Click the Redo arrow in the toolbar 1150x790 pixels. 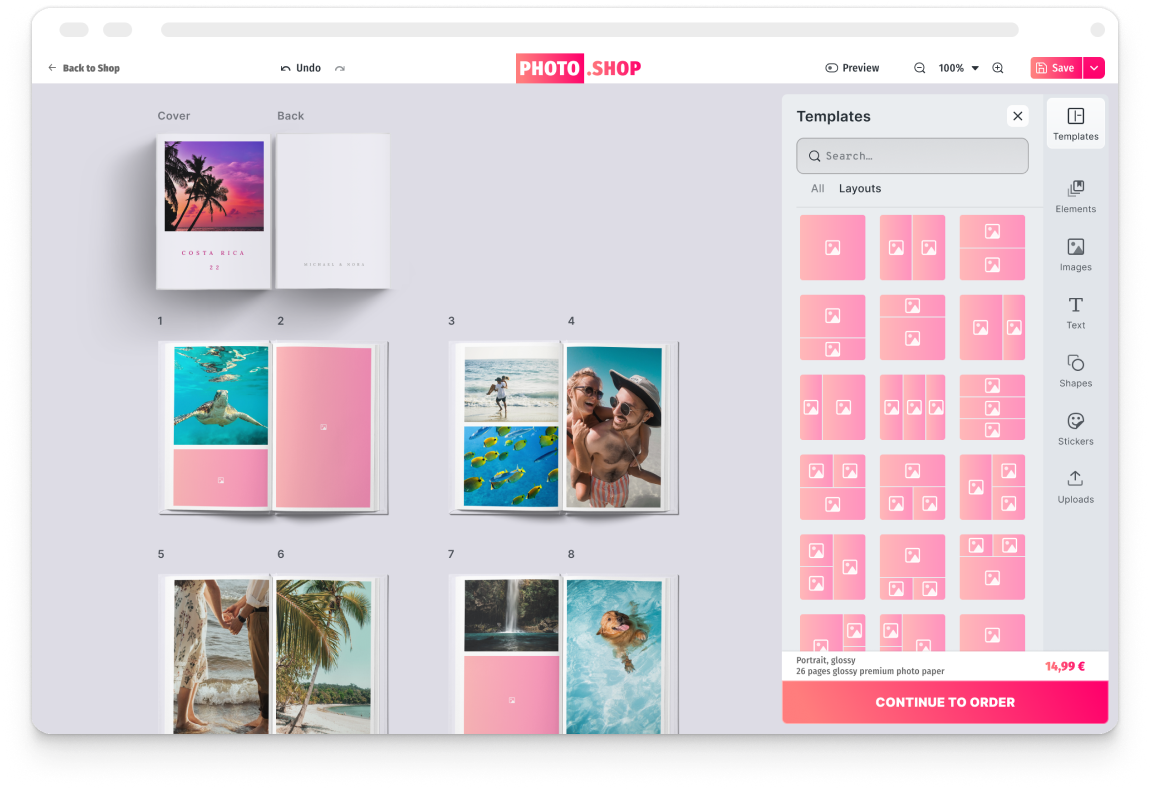[x=338, y=67]
